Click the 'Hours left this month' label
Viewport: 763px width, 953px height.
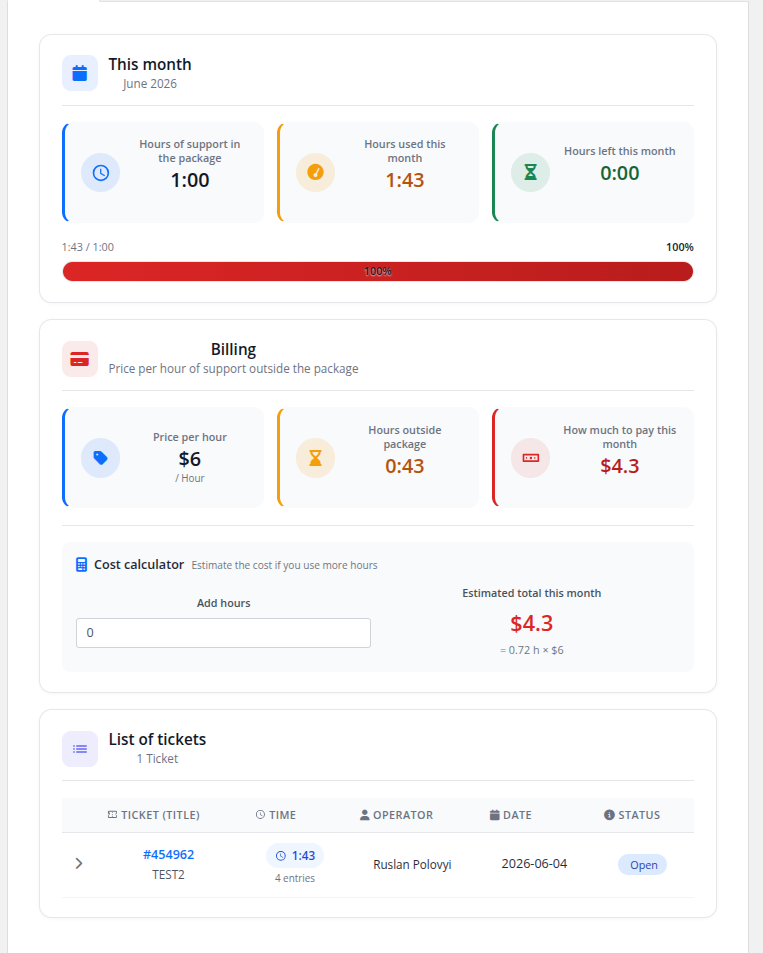click(x=620, y=151)
